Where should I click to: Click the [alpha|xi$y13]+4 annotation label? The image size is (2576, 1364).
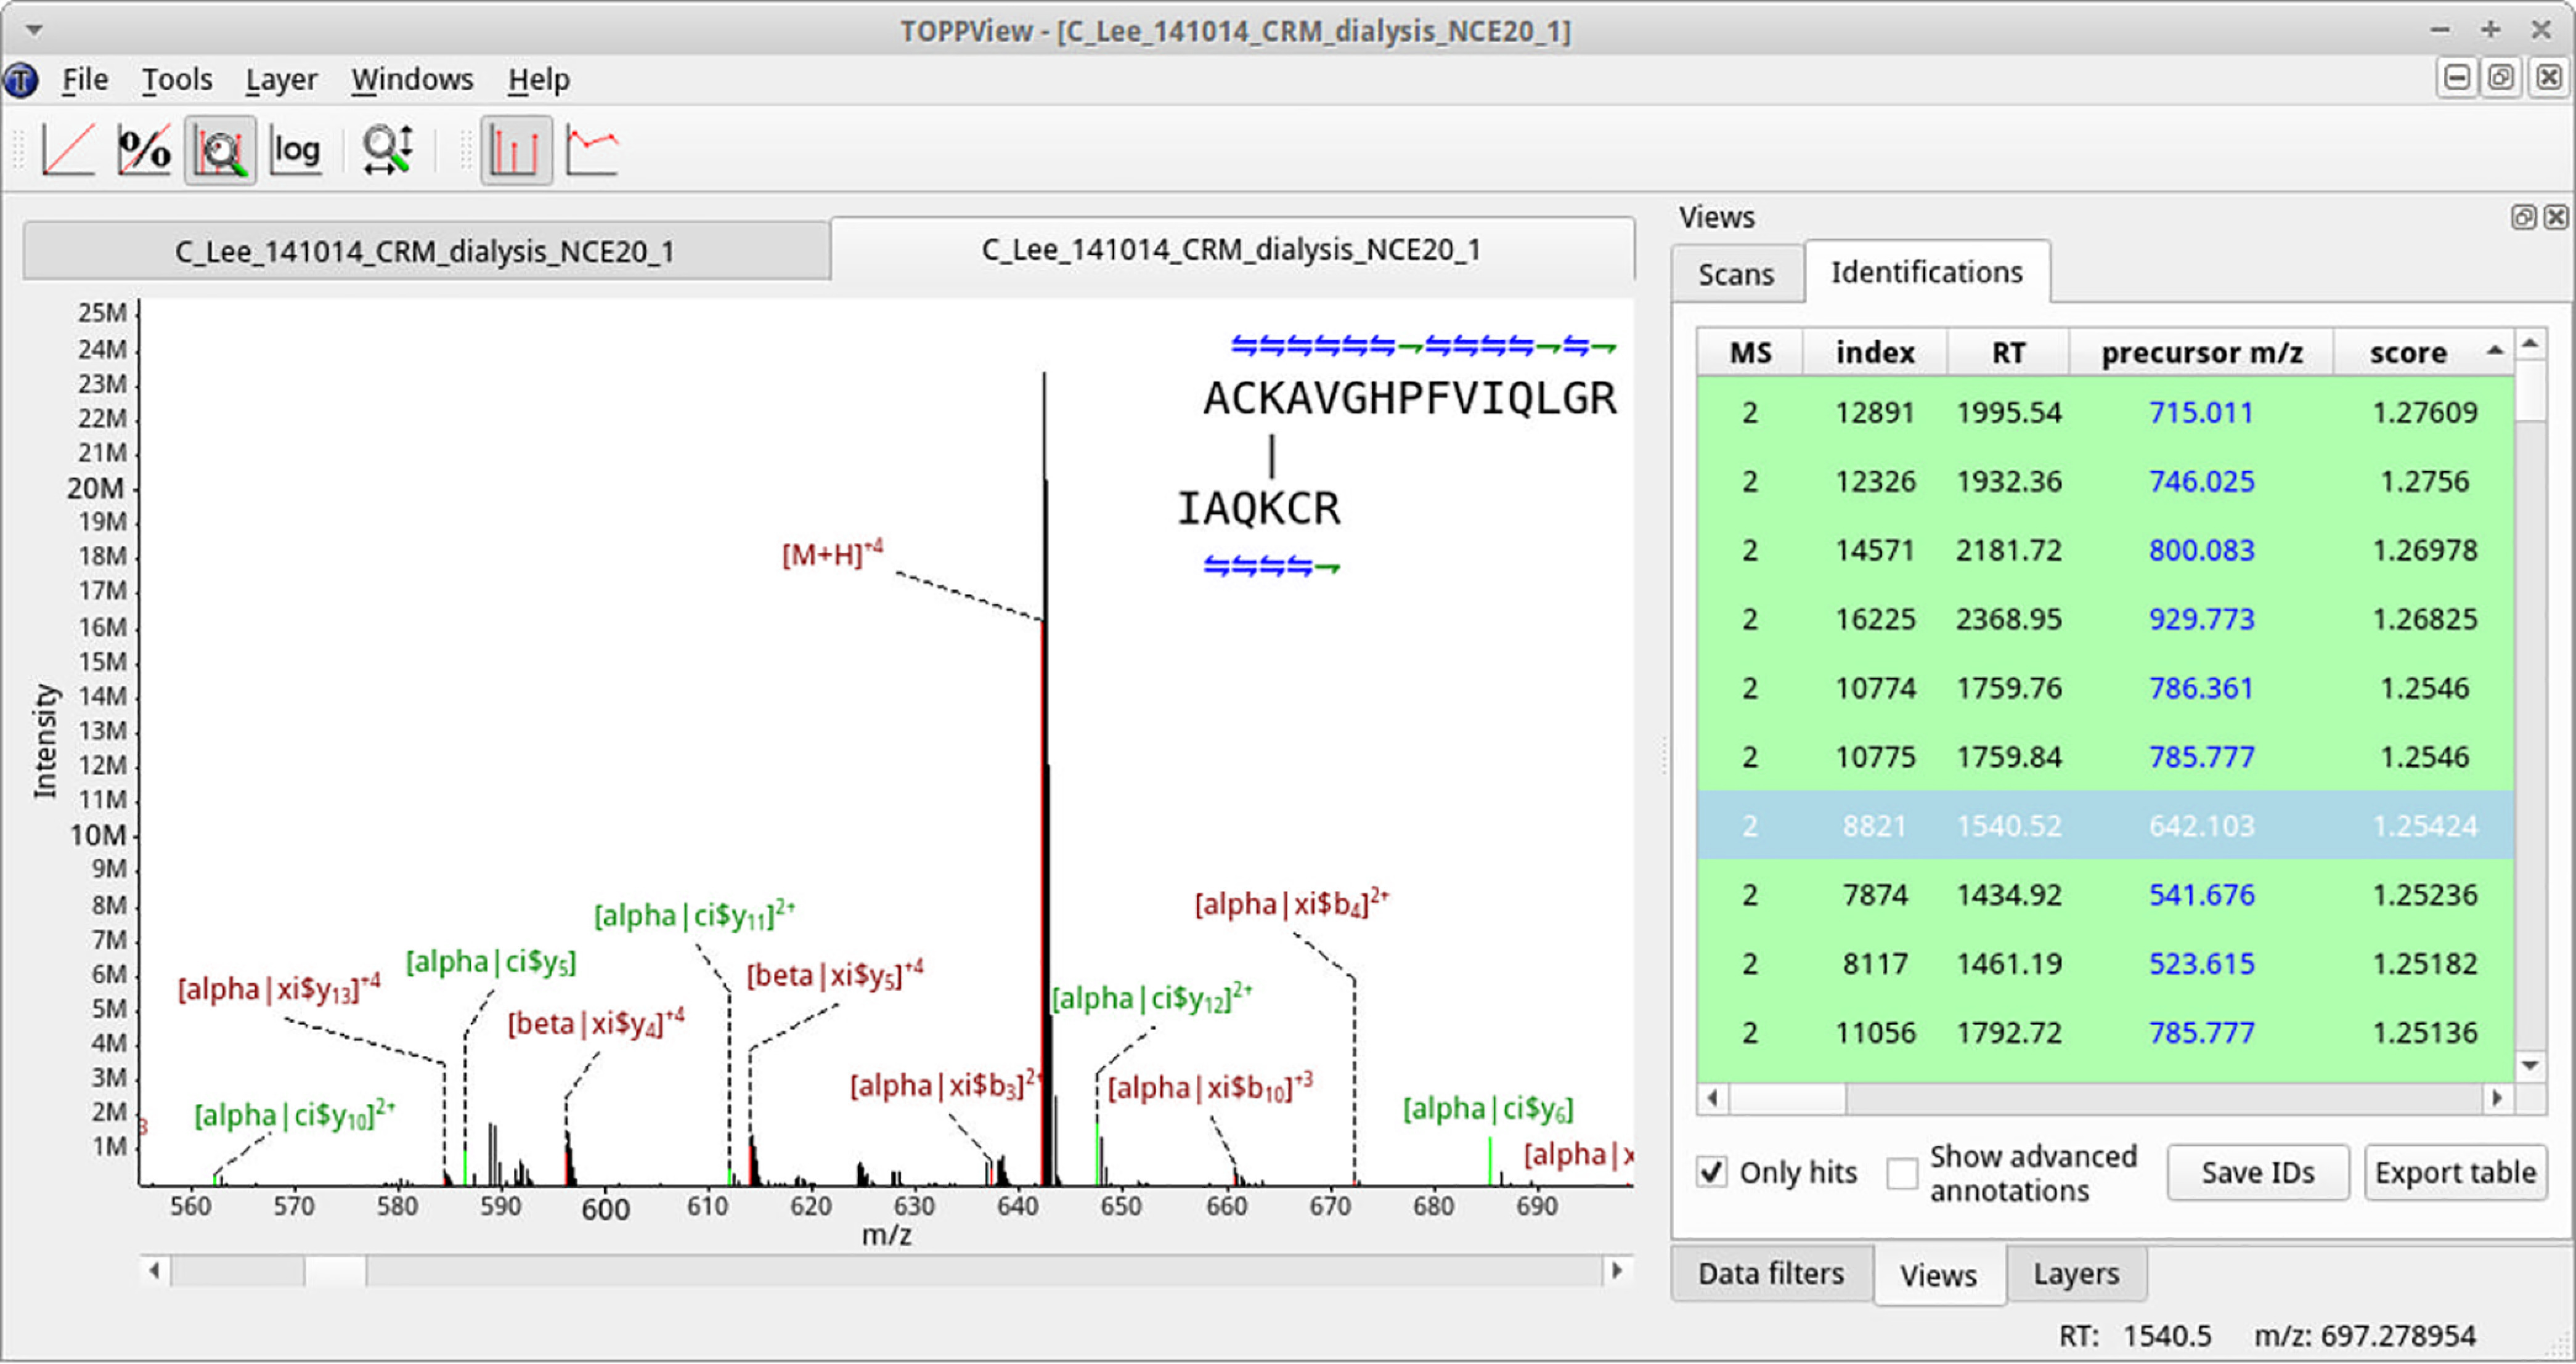279,989
